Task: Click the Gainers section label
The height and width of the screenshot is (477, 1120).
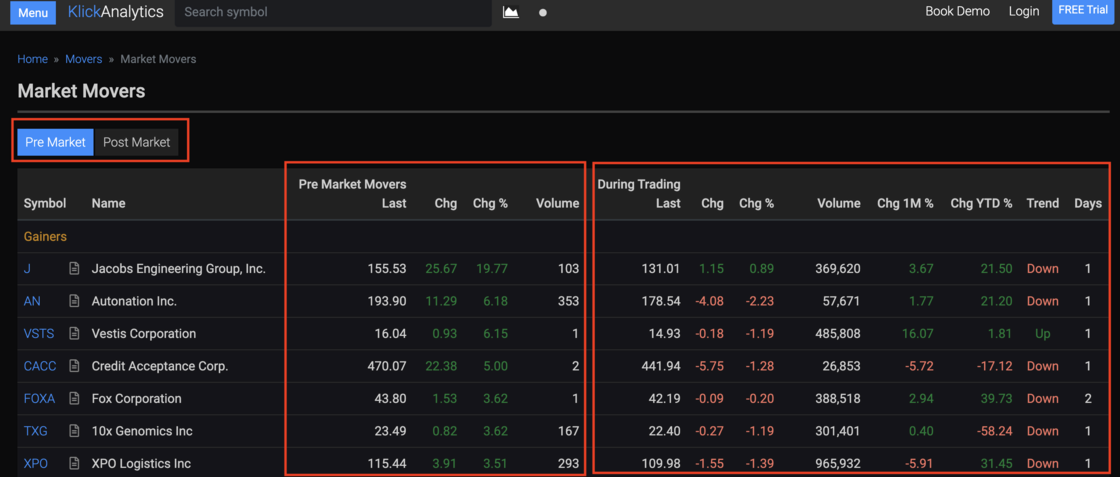Action: 45,236
